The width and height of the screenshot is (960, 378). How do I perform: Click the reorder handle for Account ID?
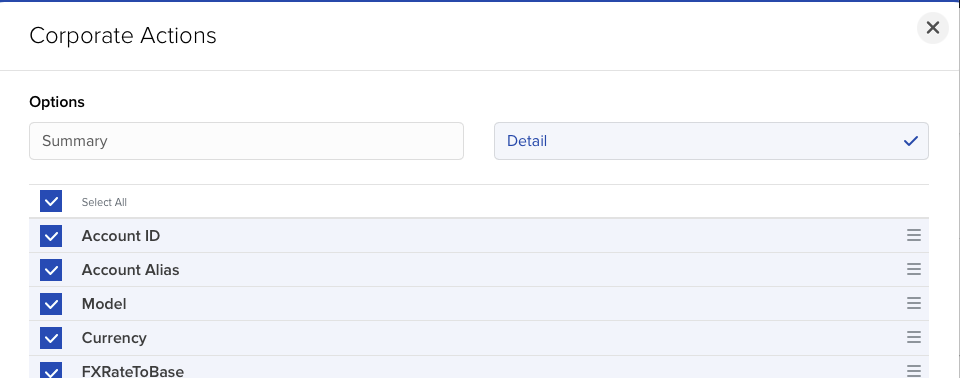coord(913,235)
